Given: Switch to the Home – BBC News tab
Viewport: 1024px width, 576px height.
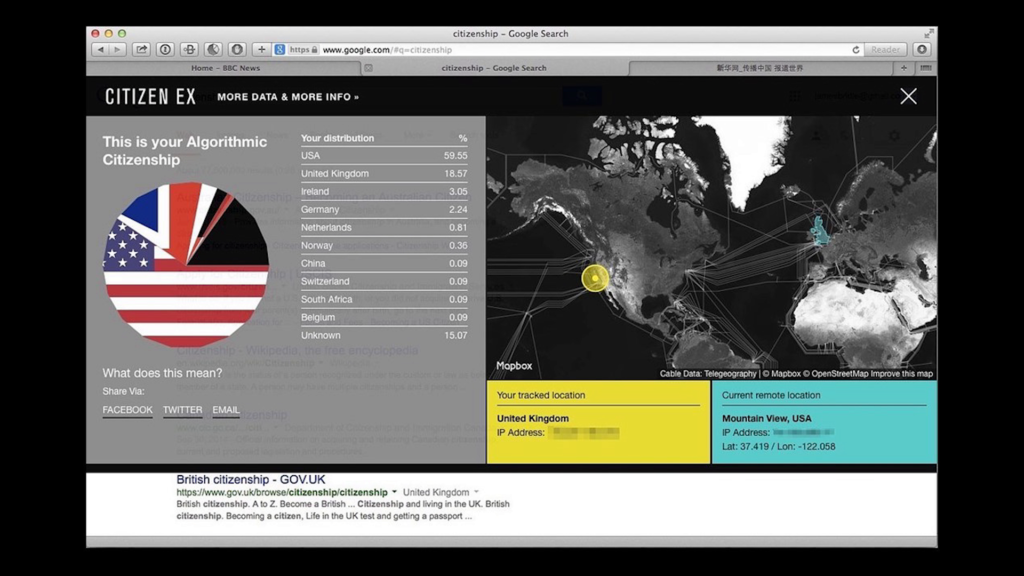Looking at the screenshot, I should coord(225,68).
